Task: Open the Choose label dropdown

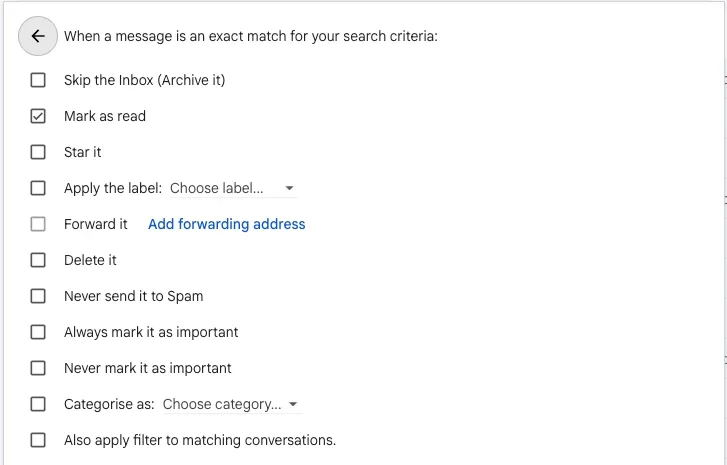Action: coord(231,188)
